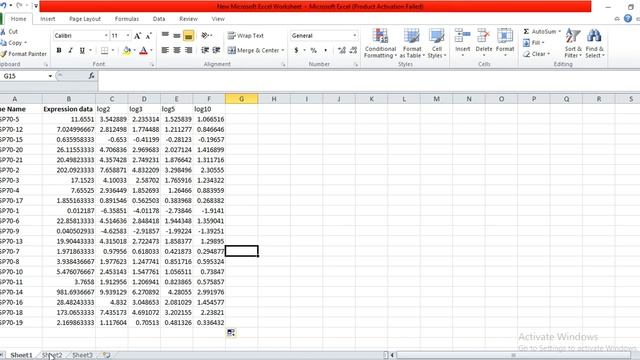The width and height of the screenshot is (640, 360).
Task: Expand Merge & Center dropdown arrow
Action: tap(282, 50)
